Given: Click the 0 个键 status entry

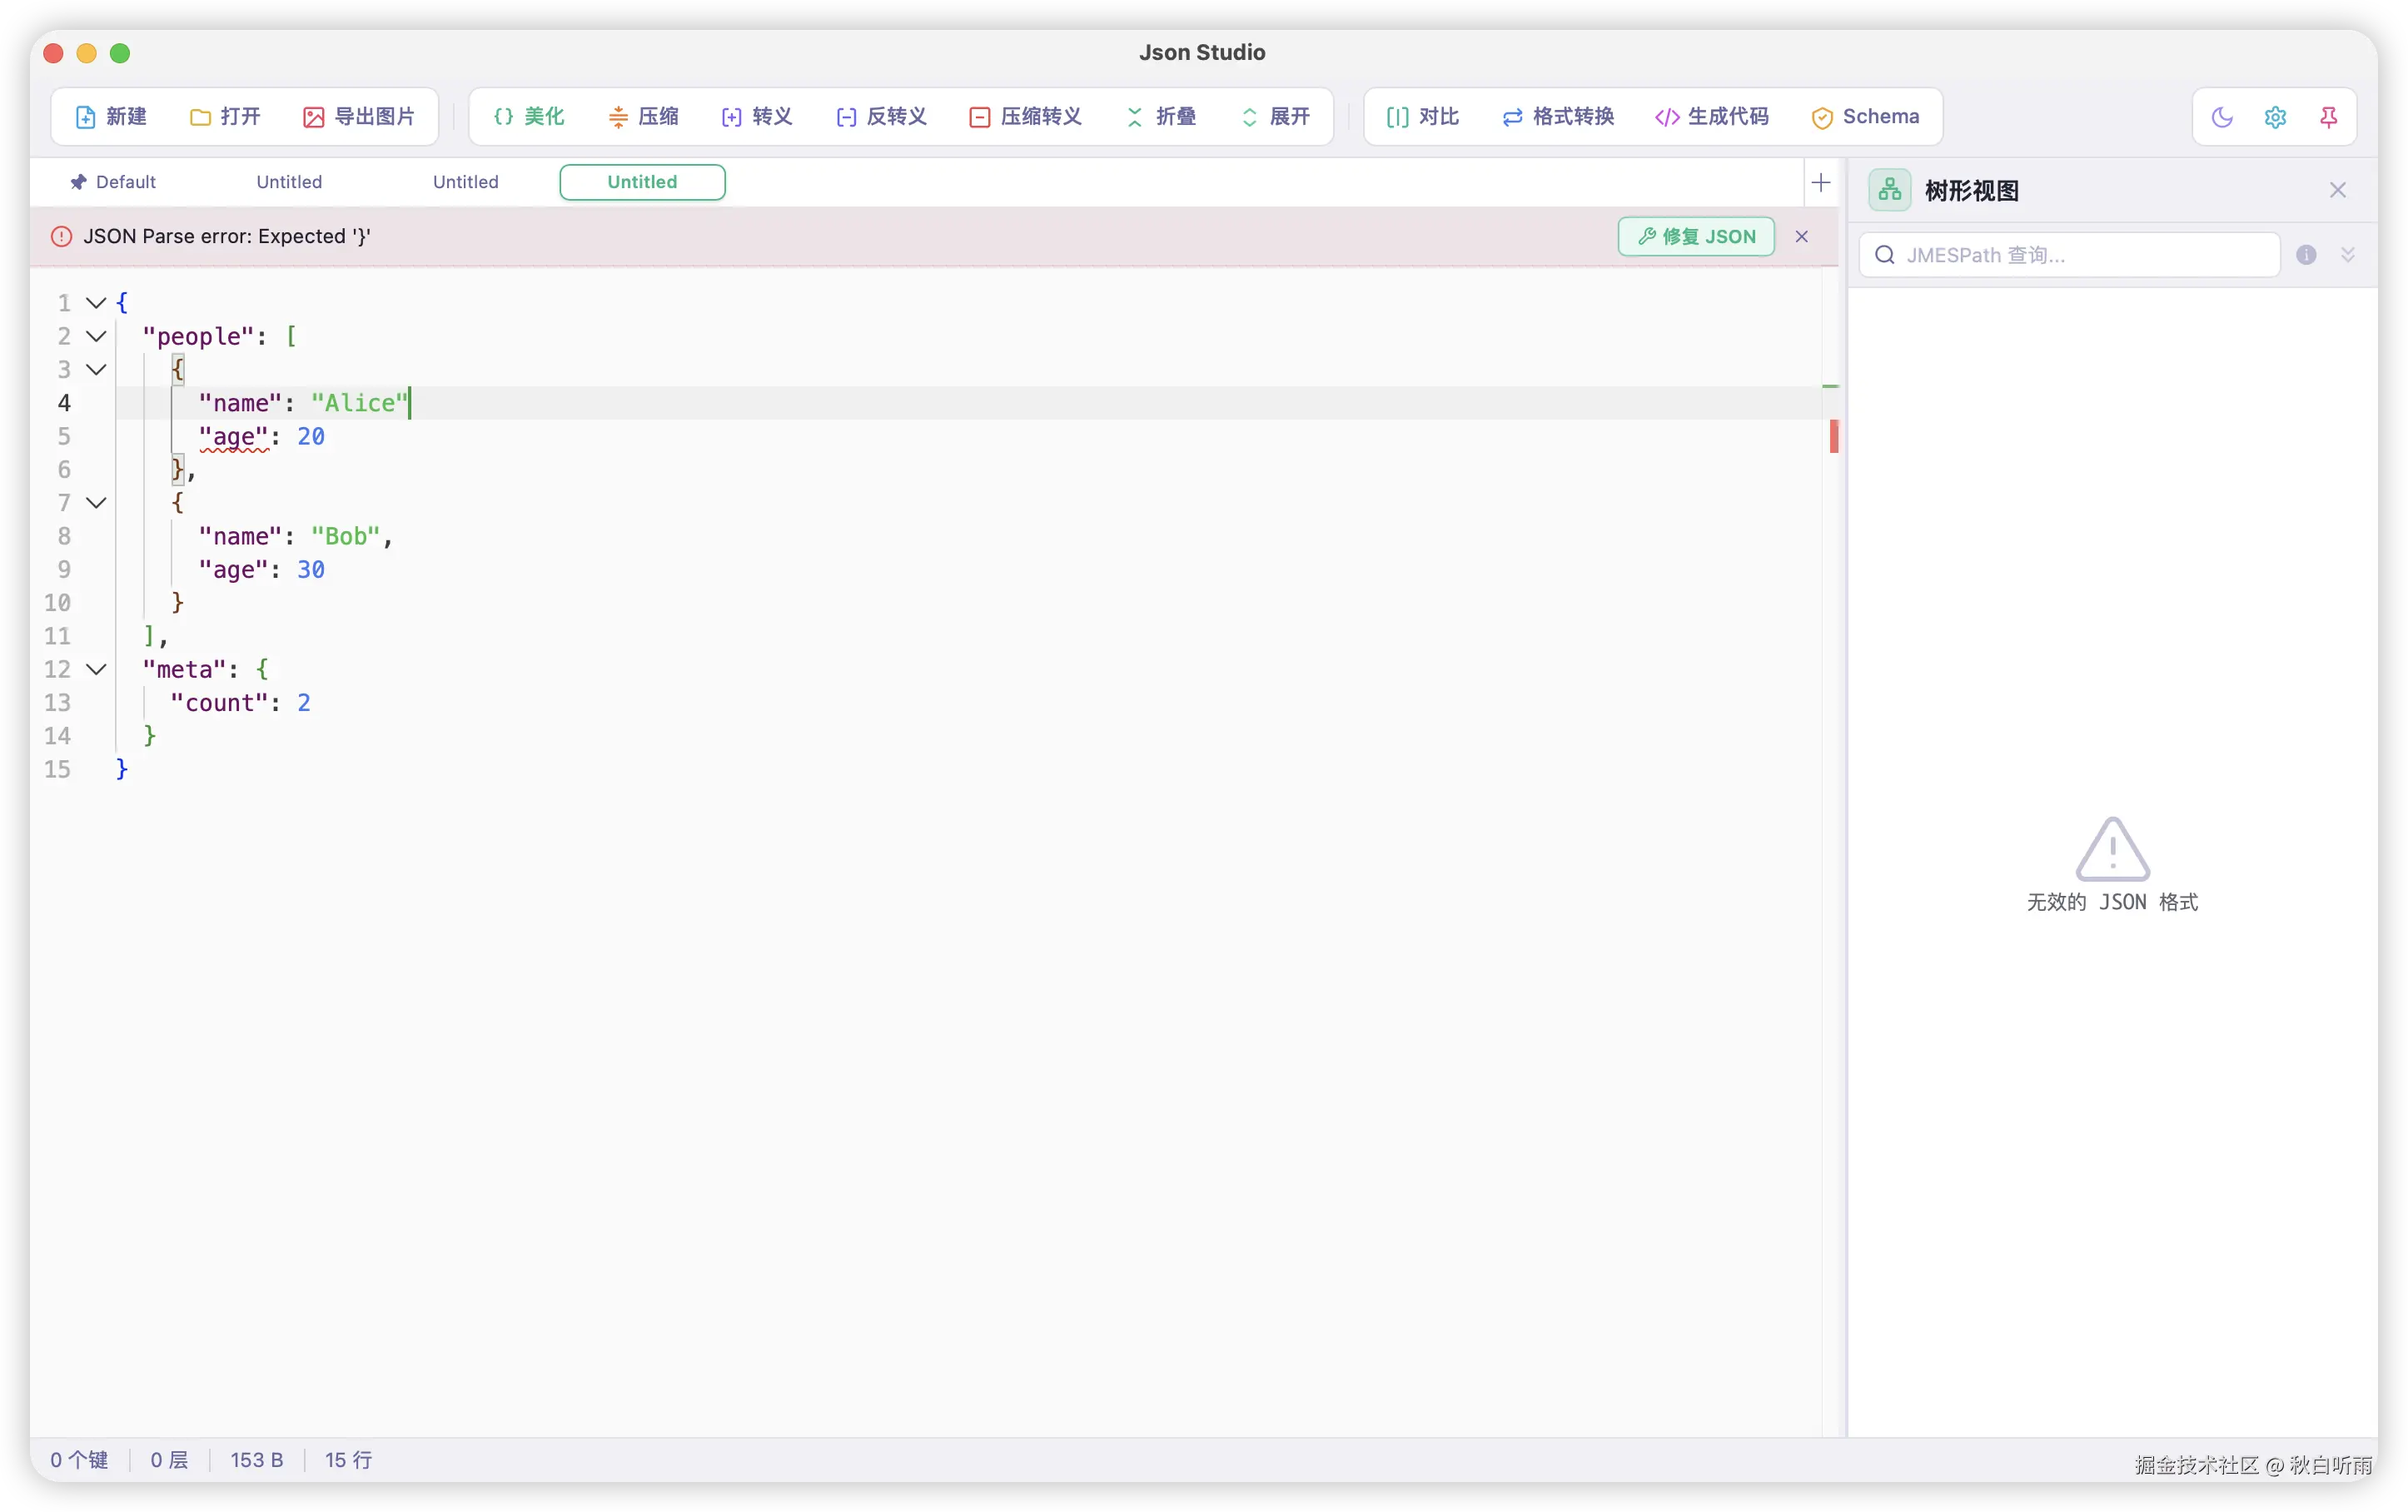Looking at the screenshot, I should pyautogui.click(x=79, y=1460).
